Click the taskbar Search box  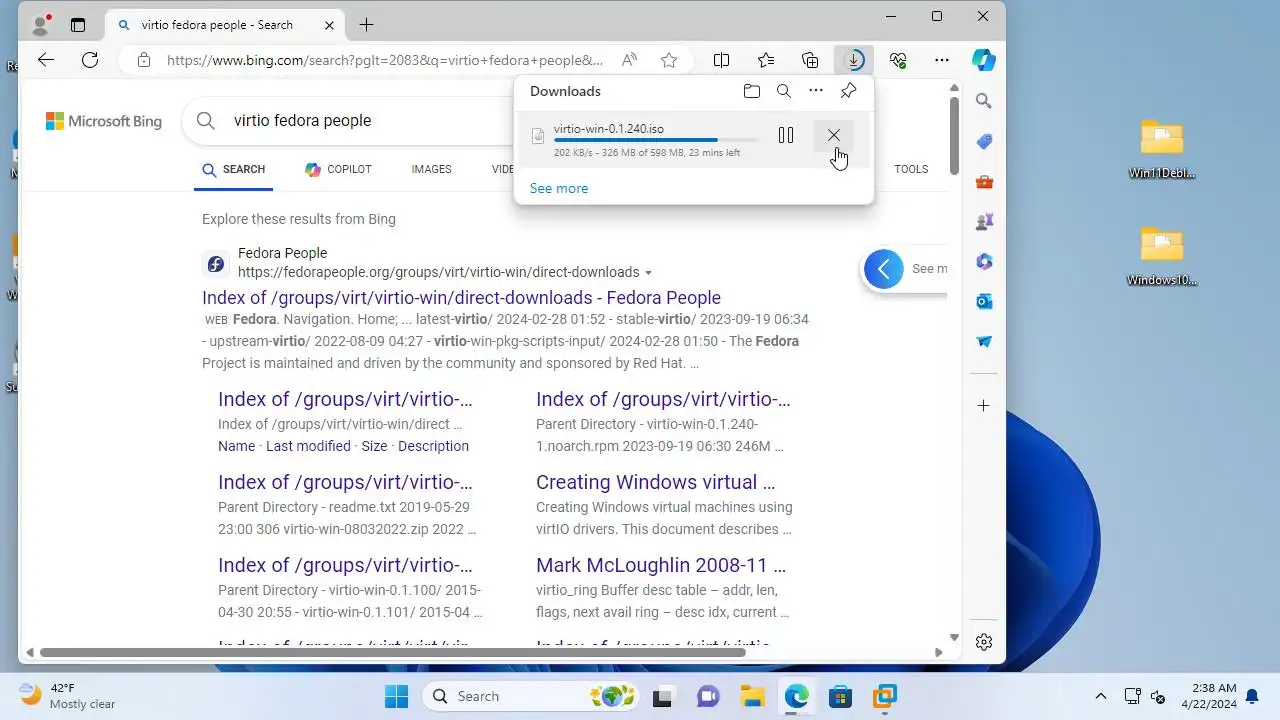pyautogui.click(x=531, y=696)
